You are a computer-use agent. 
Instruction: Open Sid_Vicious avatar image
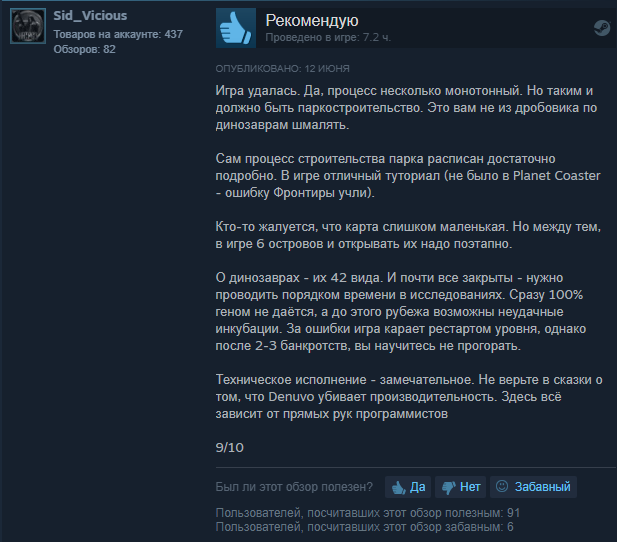[x=28, y=26]
